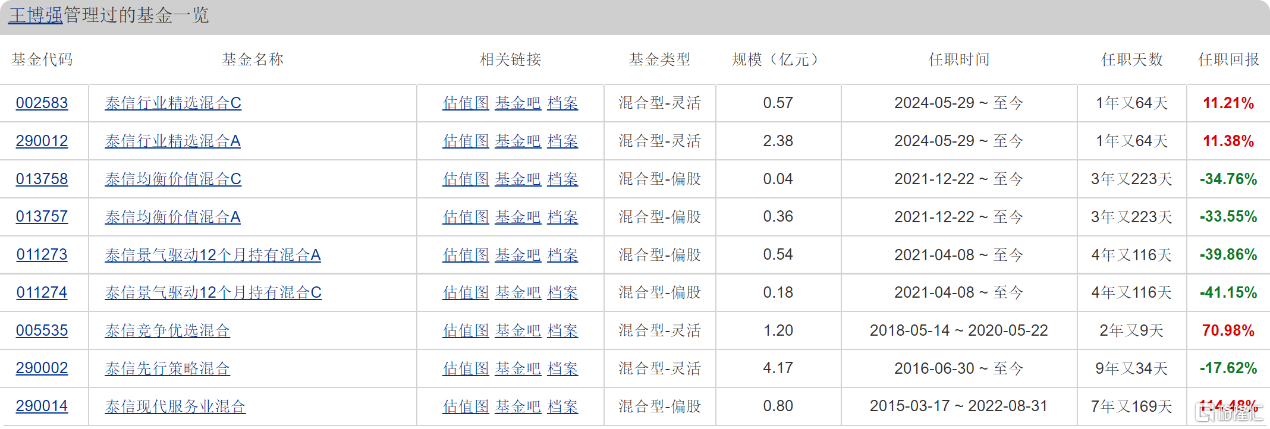The image size is (1270, 429).
Task: Open fund 泰信竞争优选混合
Action: [x=167, y=331]
